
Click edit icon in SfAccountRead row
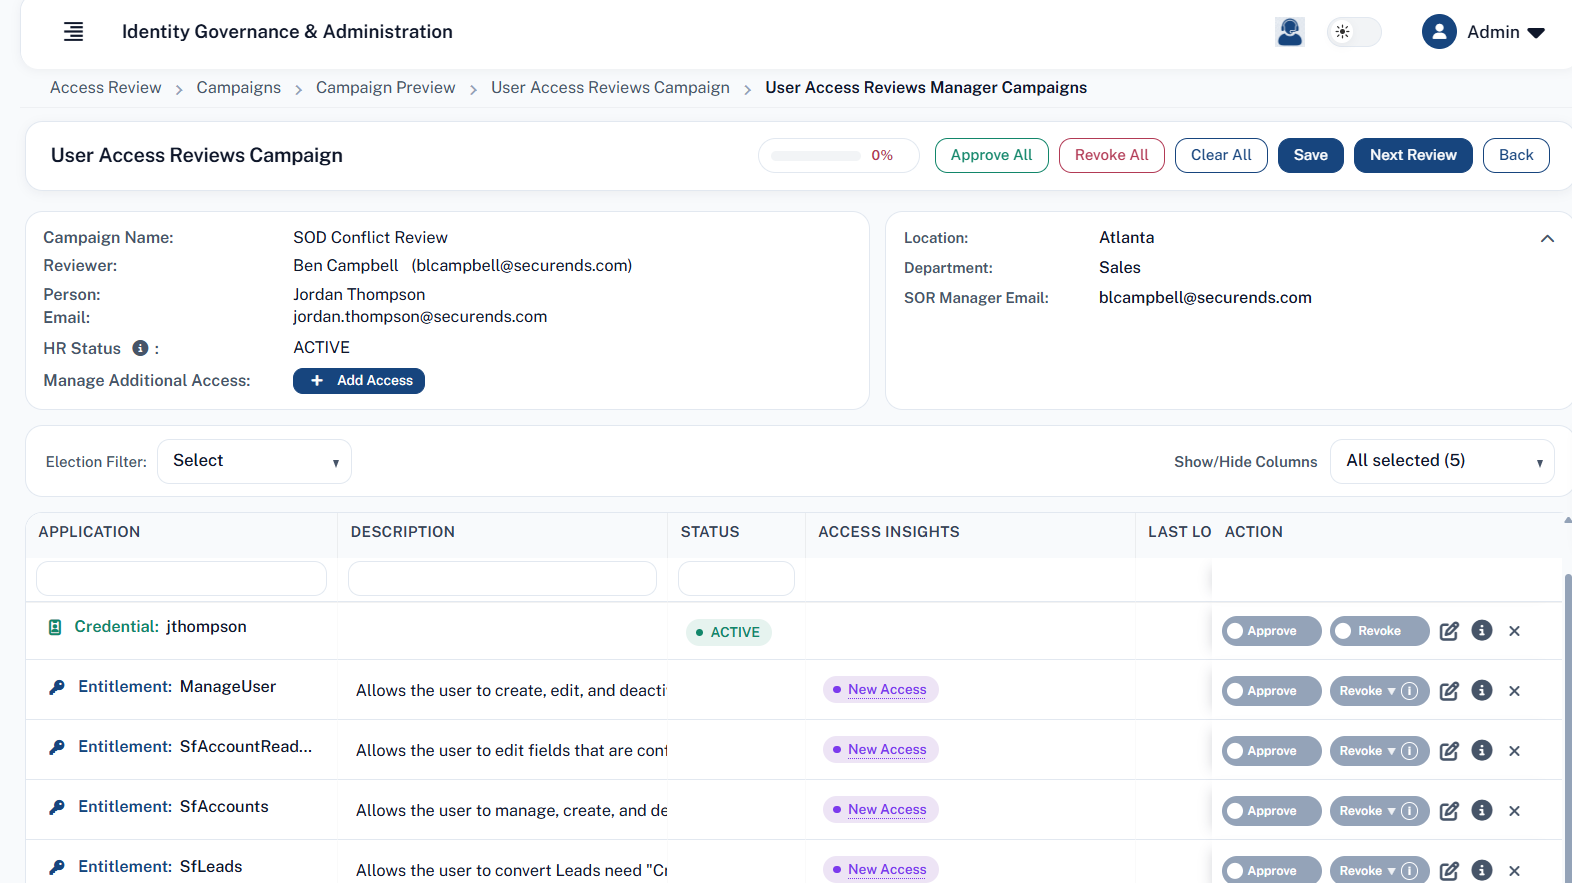(1449, 751)
